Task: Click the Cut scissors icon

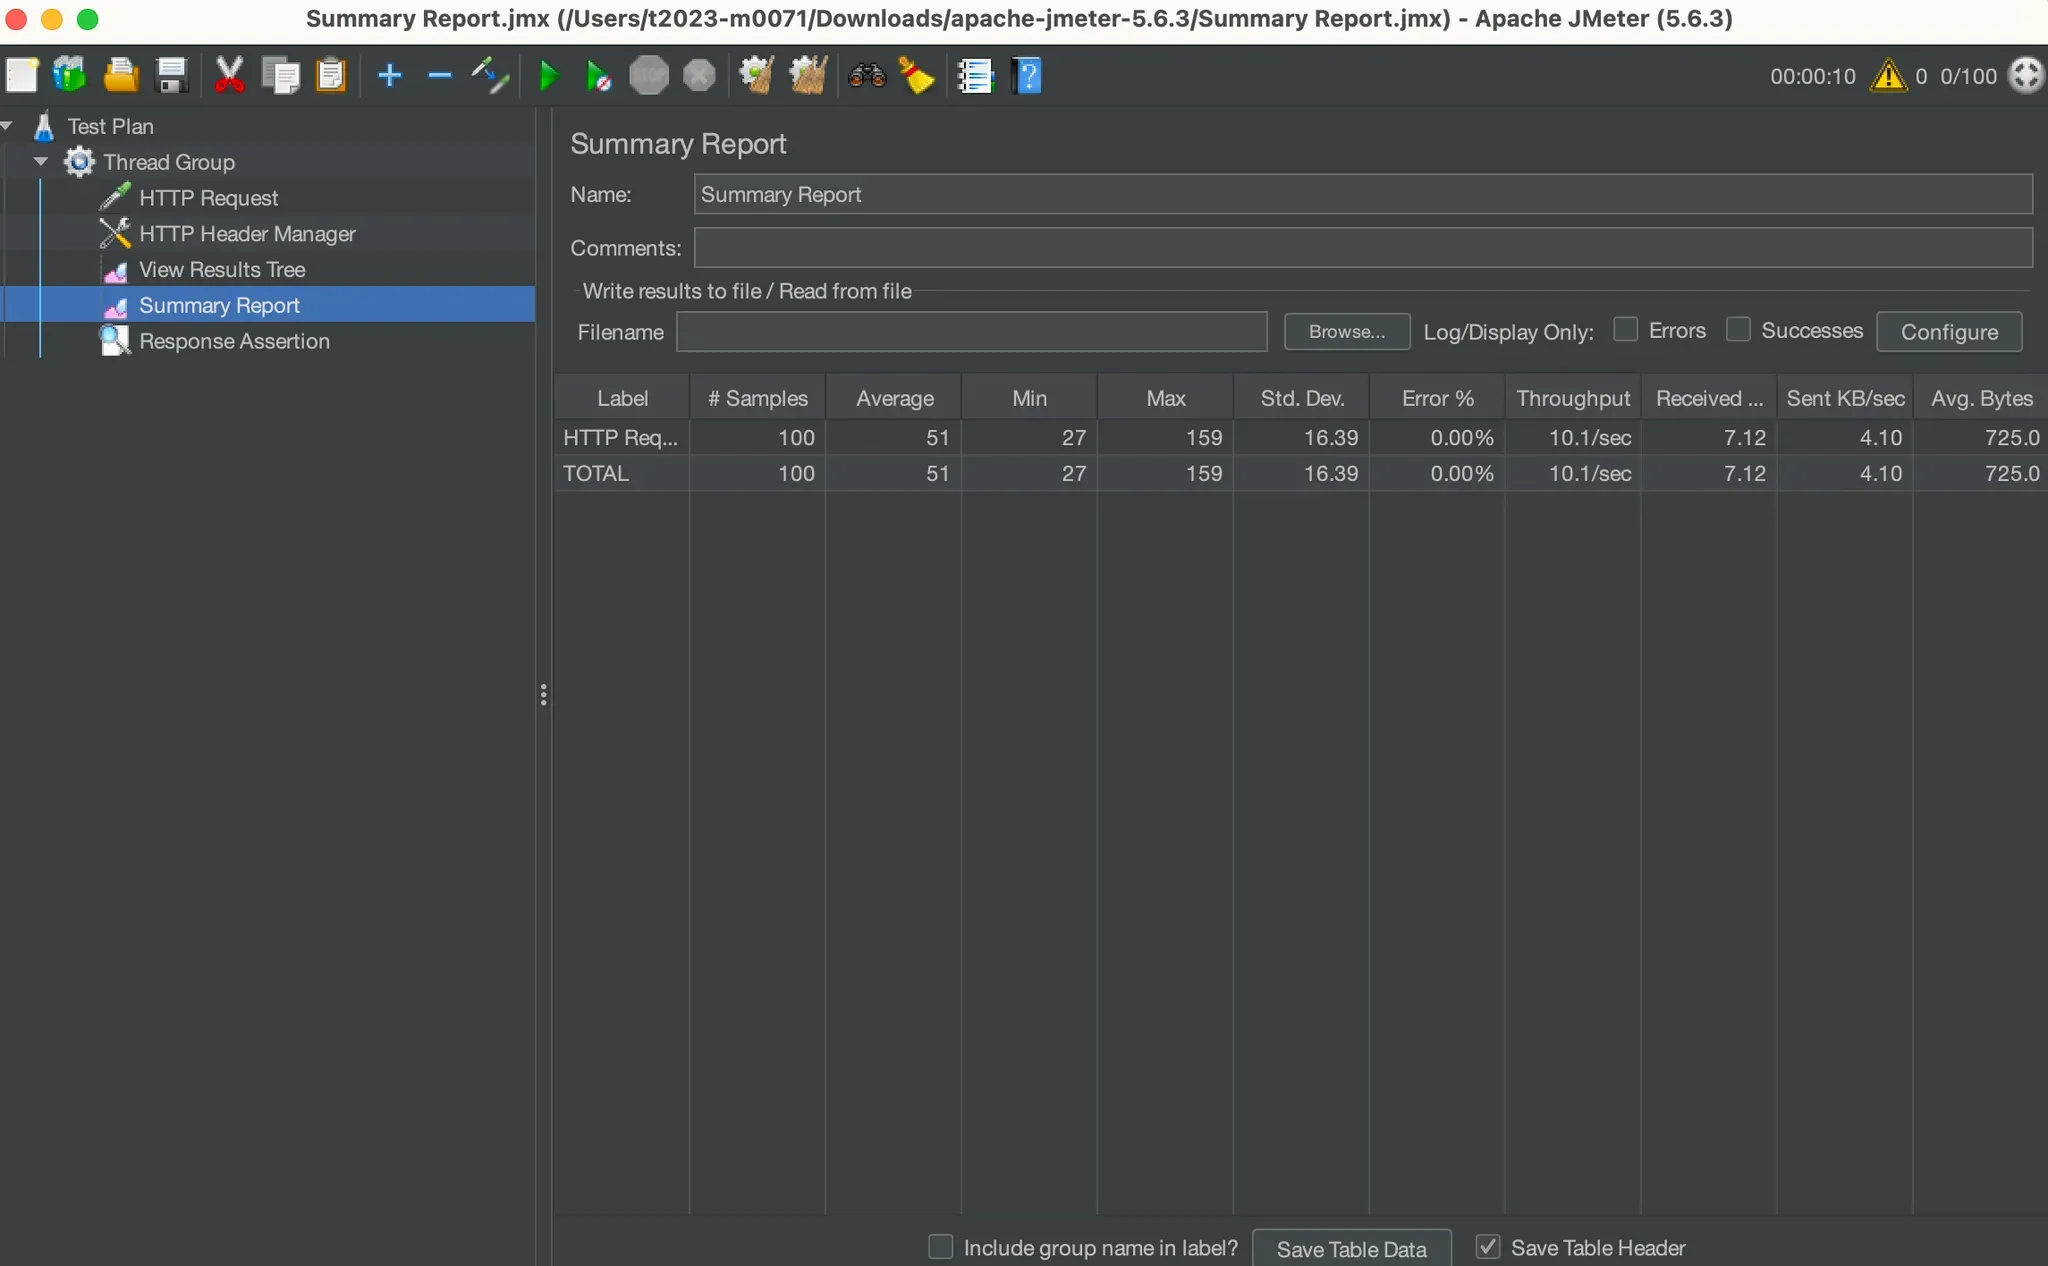Action: [229, 76]
